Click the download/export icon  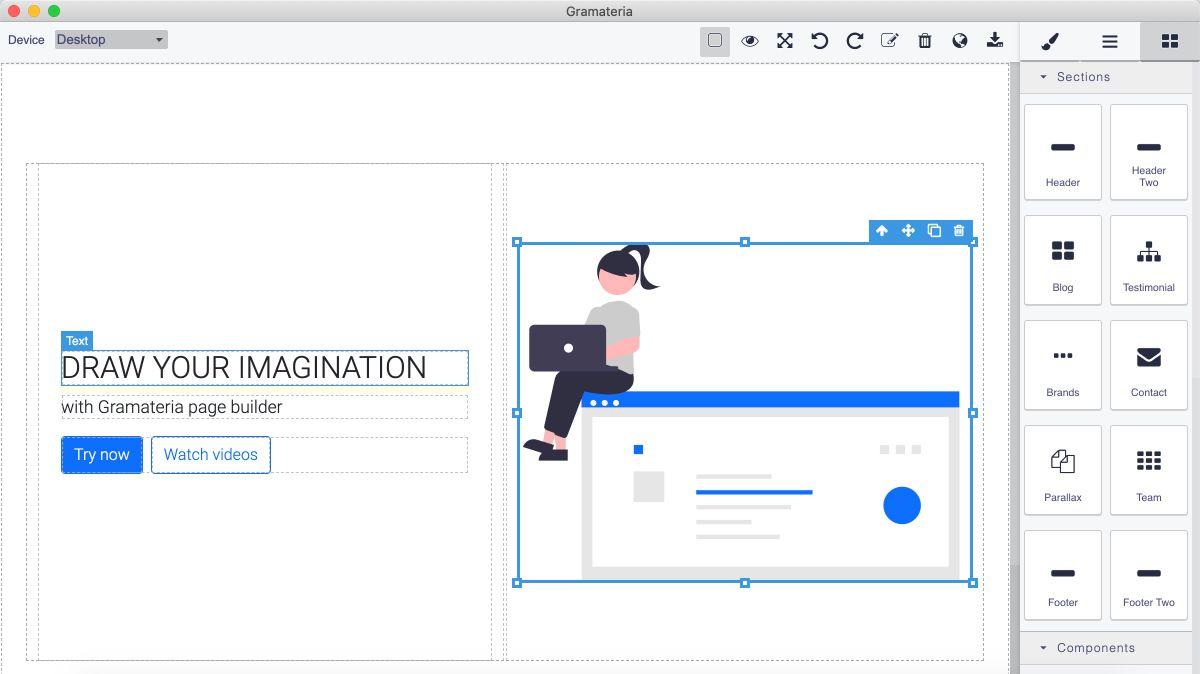tap(995, 40)
